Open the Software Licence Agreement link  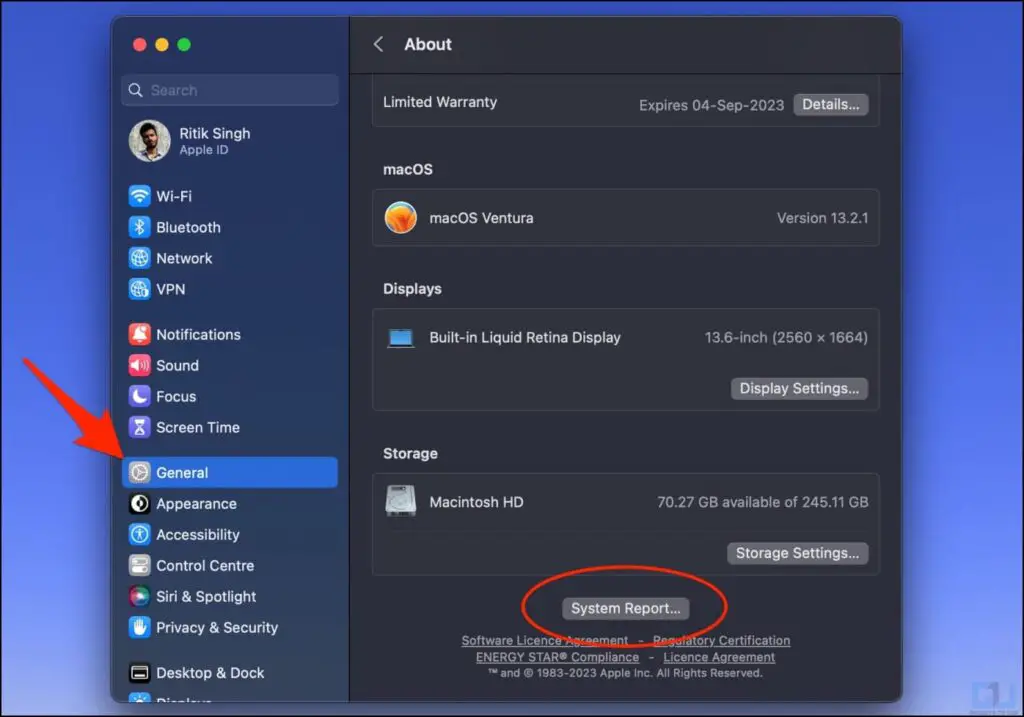tap(544, 640)
